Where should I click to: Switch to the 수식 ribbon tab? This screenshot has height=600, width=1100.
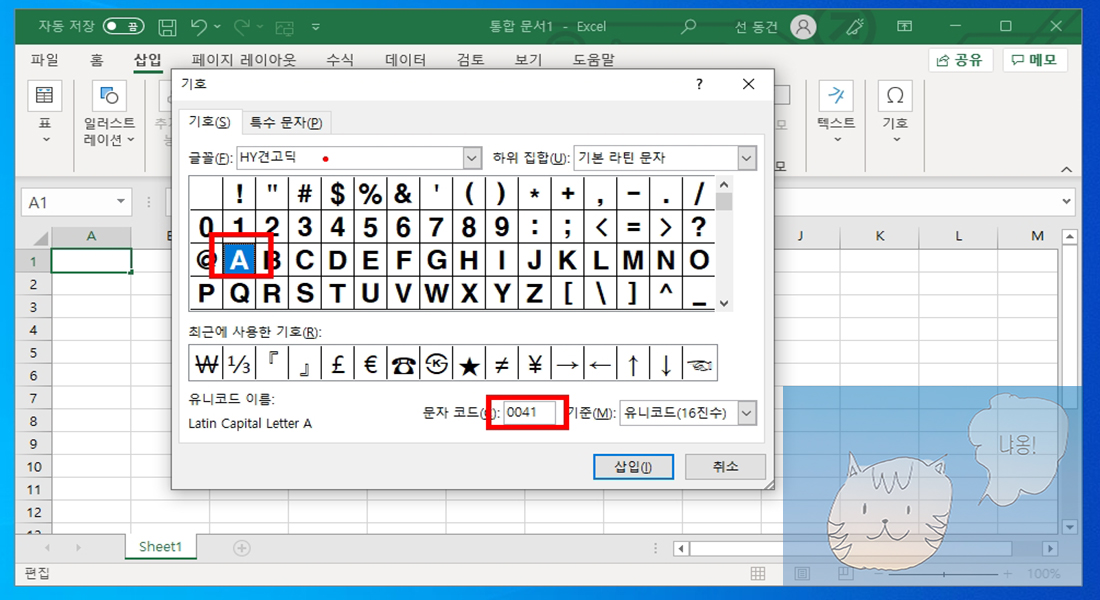point(340,60)
